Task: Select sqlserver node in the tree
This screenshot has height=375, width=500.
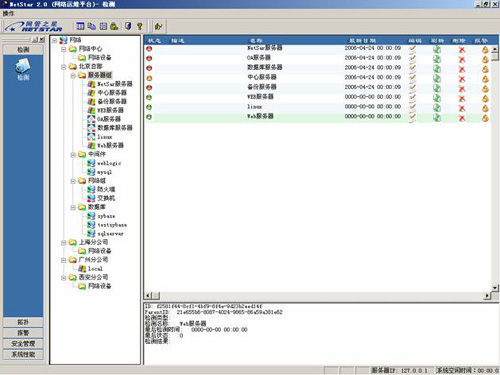Action: click(x=110, y=234)
